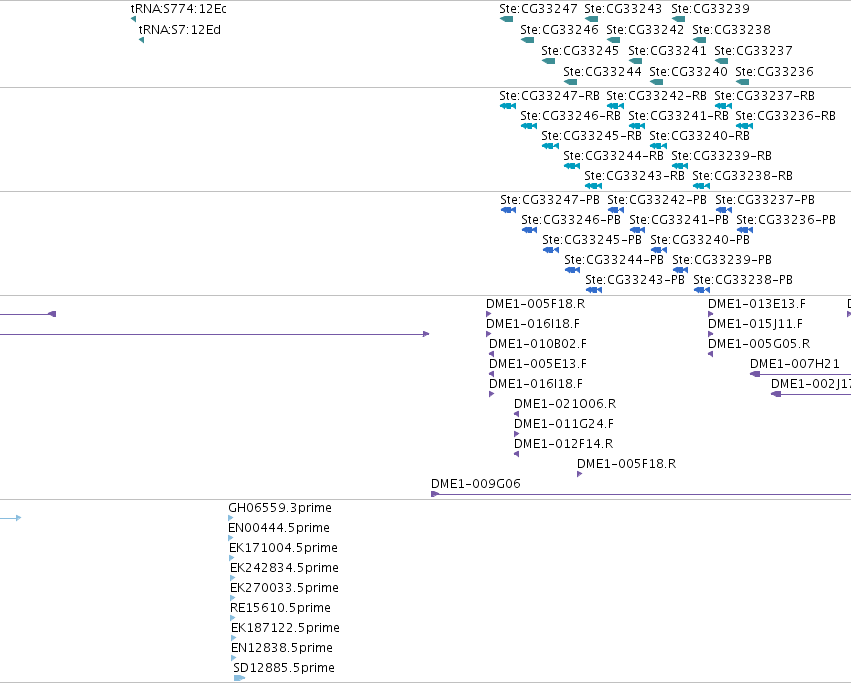Select BAC end DME1-011G24.F
Viewport: 851px width, 683px height.
(x=564, y=424)
